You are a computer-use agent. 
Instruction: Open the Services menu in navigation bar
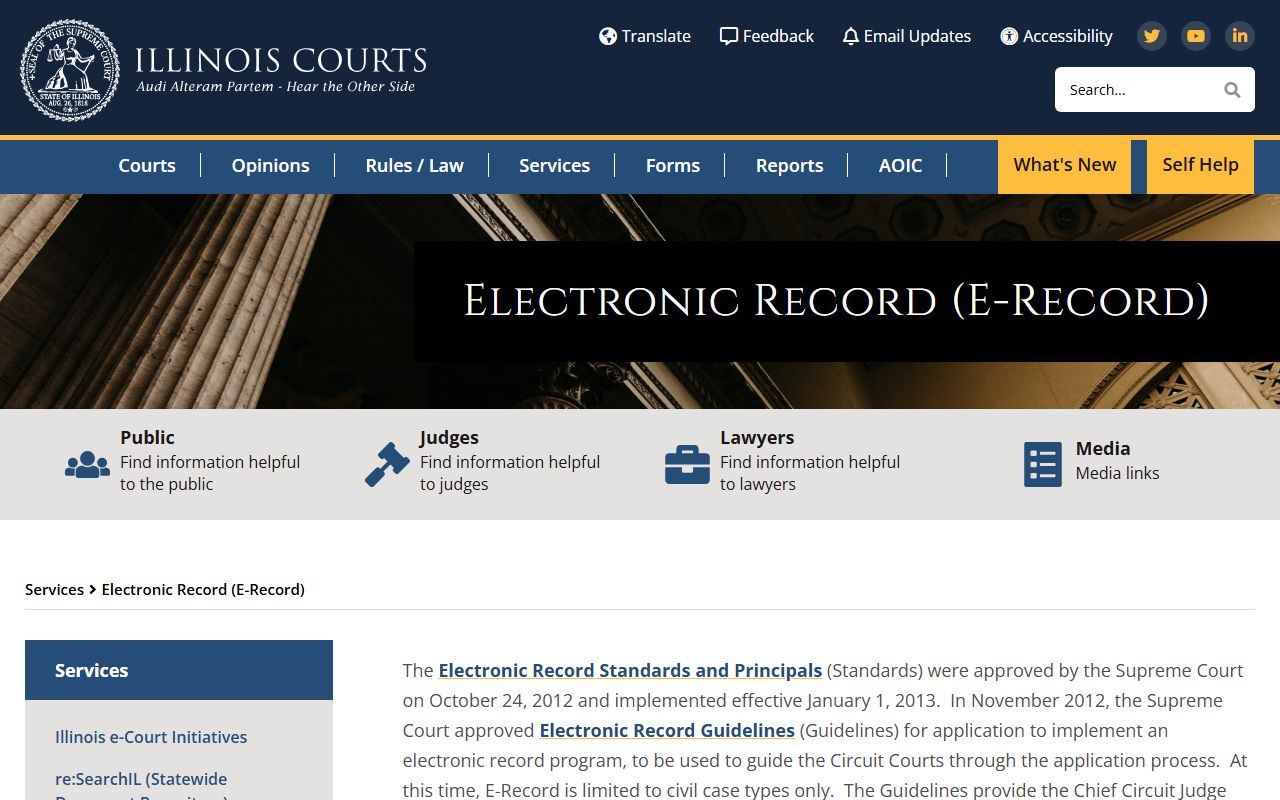coord(554,165)
